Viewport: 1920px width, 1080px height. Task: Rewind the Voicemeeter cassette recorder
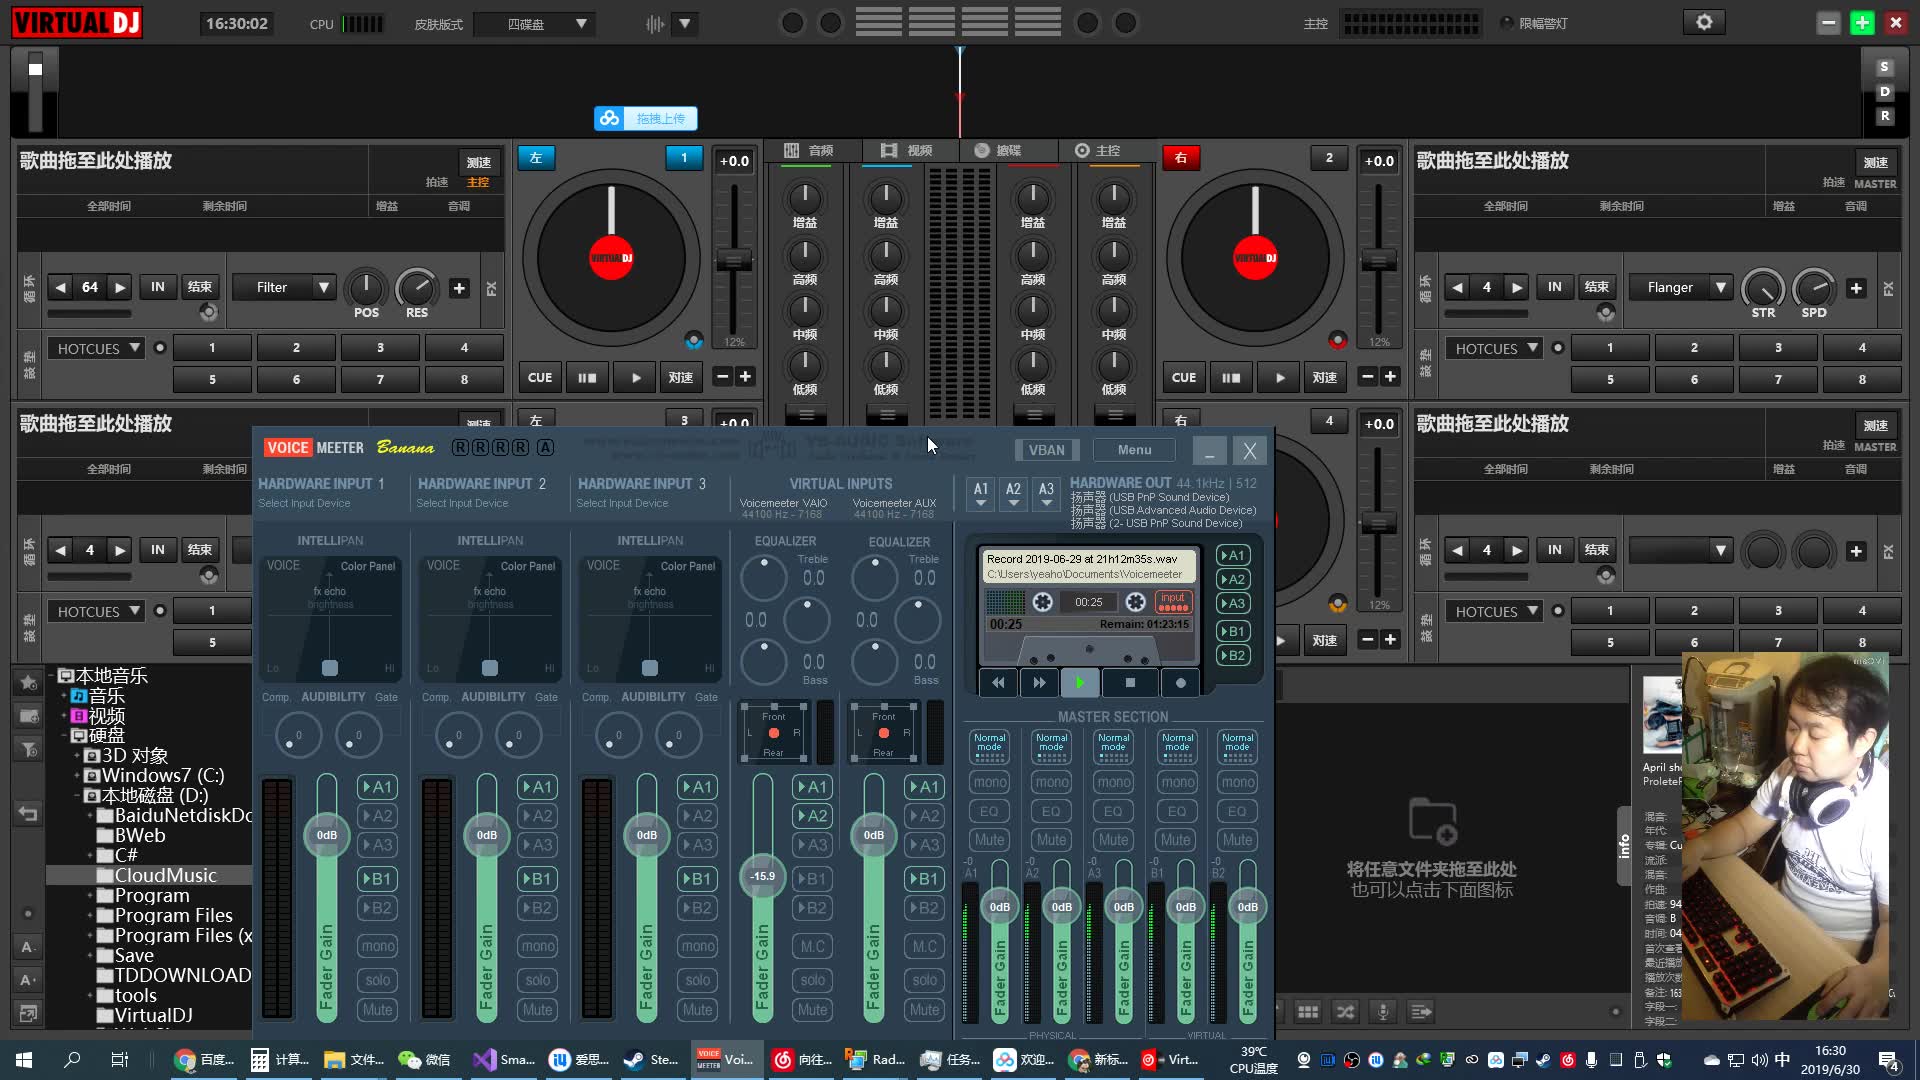point(998,683)
